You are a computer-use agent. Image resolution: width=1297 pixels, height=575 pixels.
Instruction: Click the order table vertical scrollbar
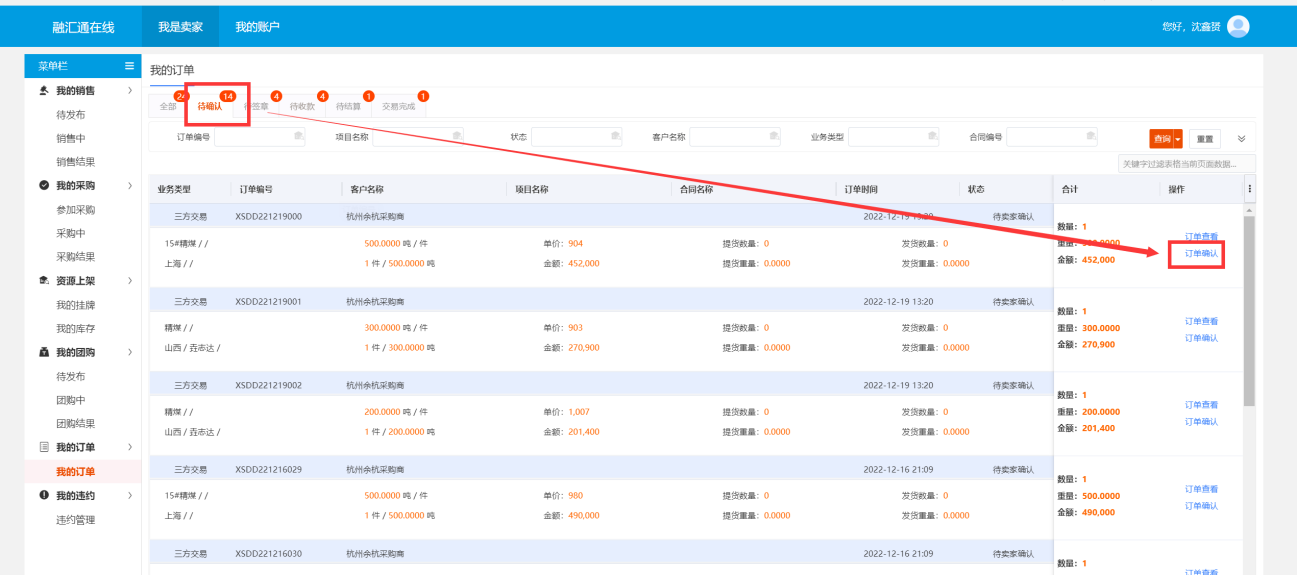click(1249, 310)
